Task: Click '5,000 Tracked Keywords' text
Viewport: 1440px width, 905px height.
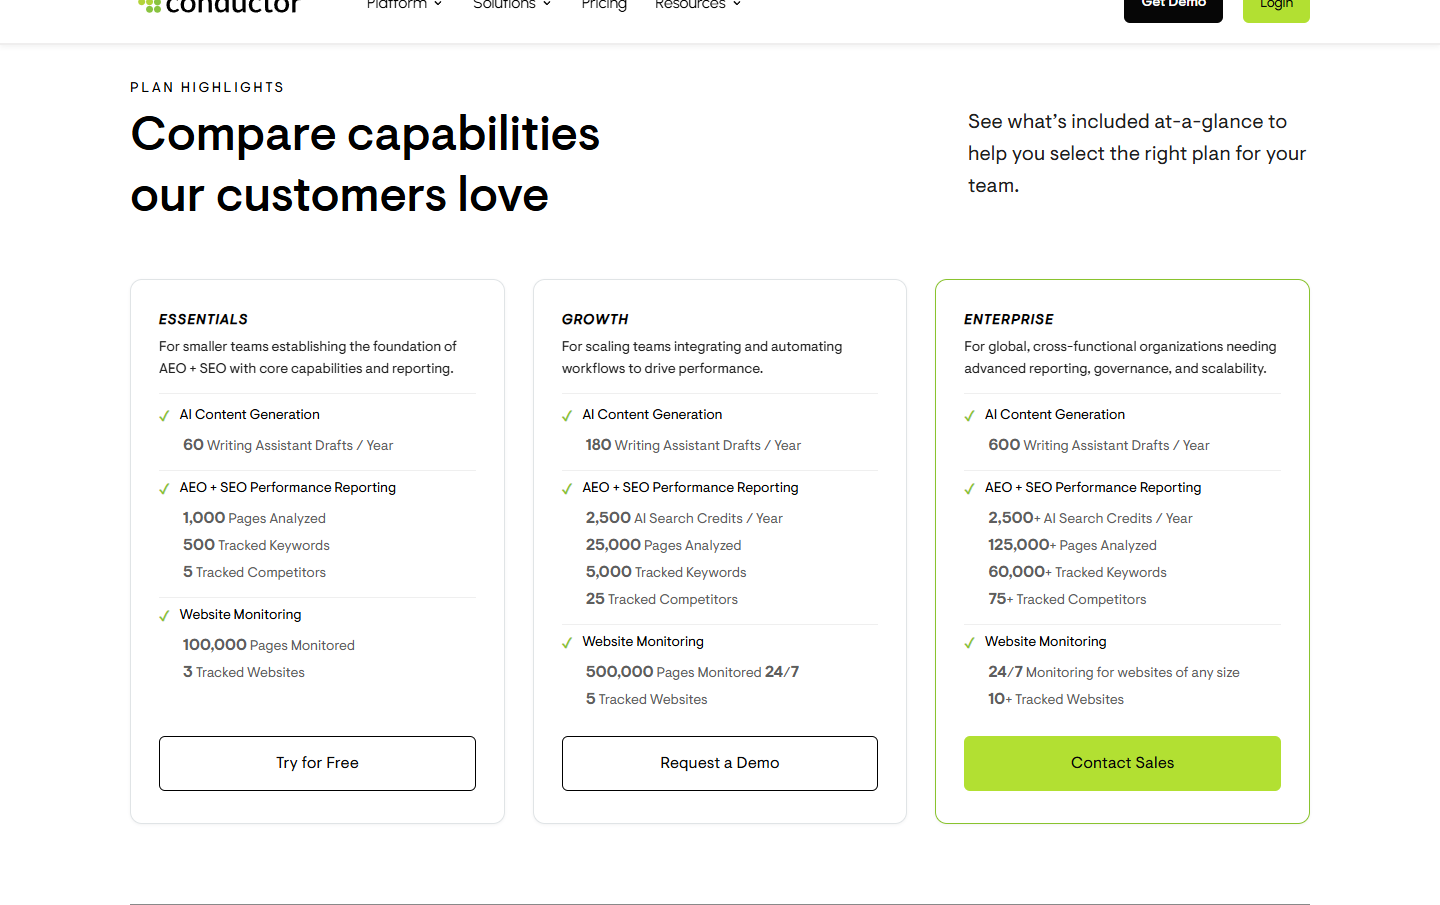Action: coord(666,572)
